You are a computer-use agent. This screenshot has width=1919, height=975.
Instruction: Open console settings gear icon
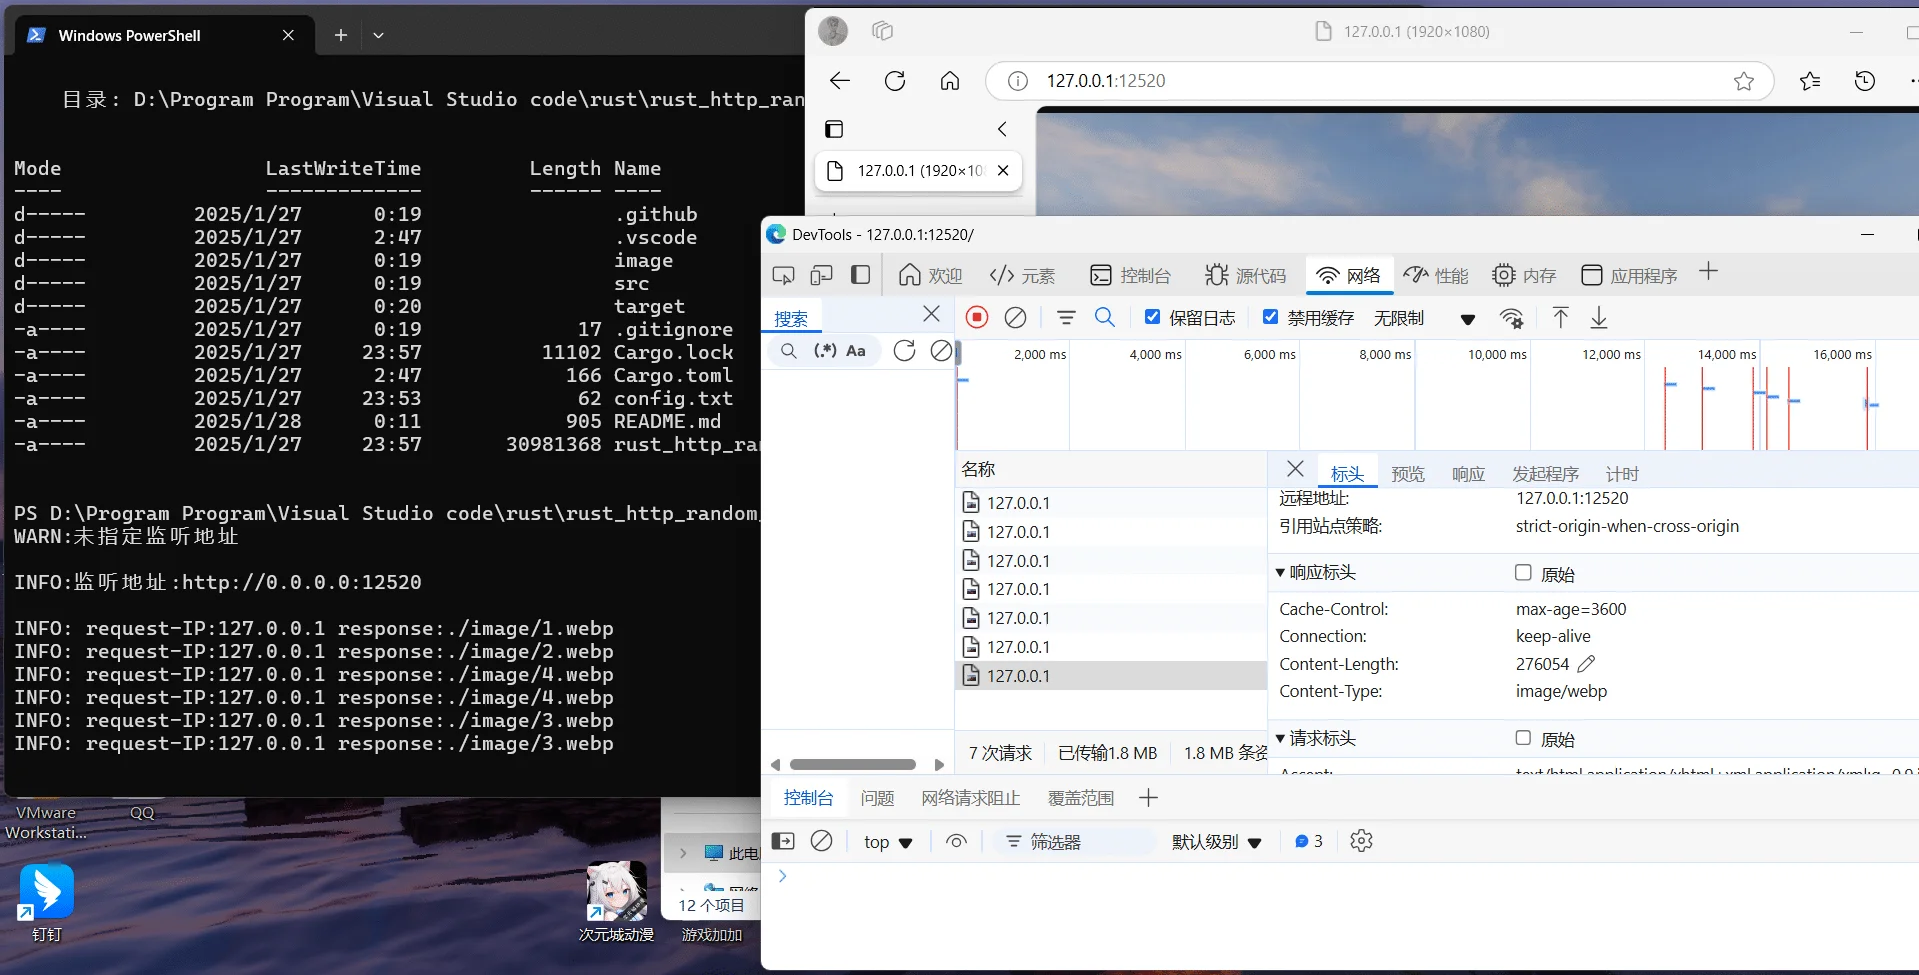point(1361,841)
